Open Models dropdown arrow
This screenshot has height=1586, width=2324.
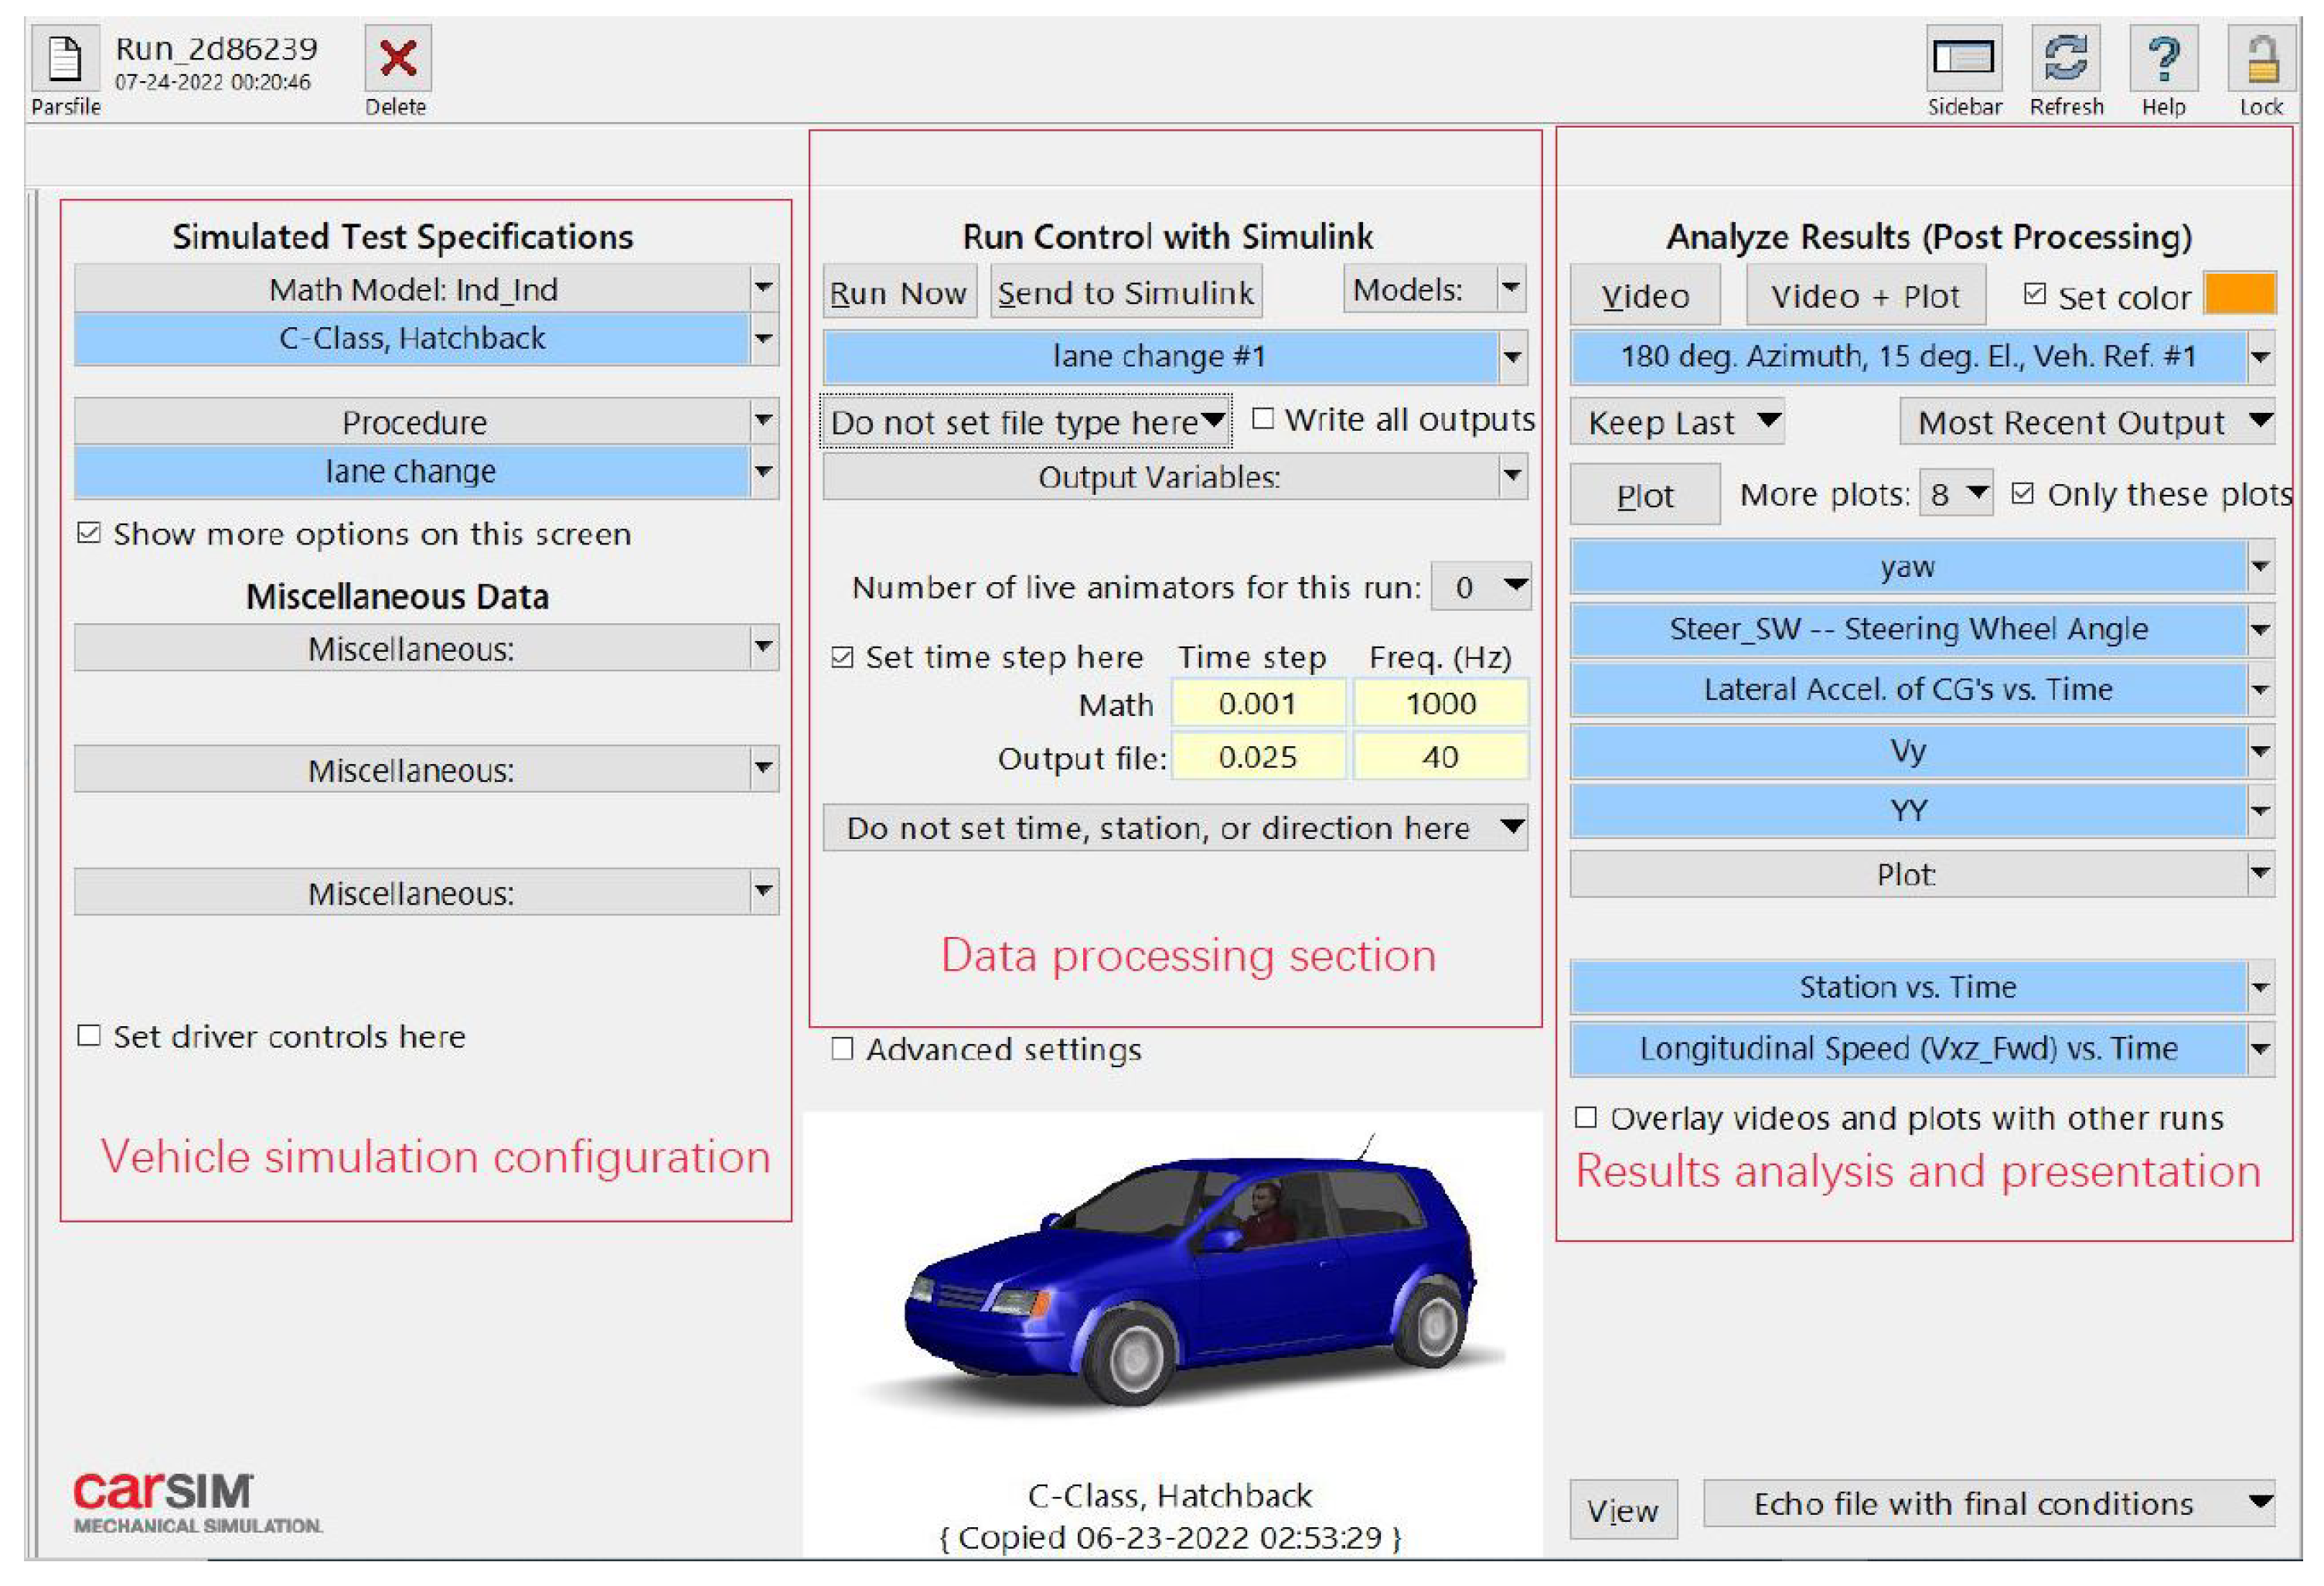coord(1511,289)
